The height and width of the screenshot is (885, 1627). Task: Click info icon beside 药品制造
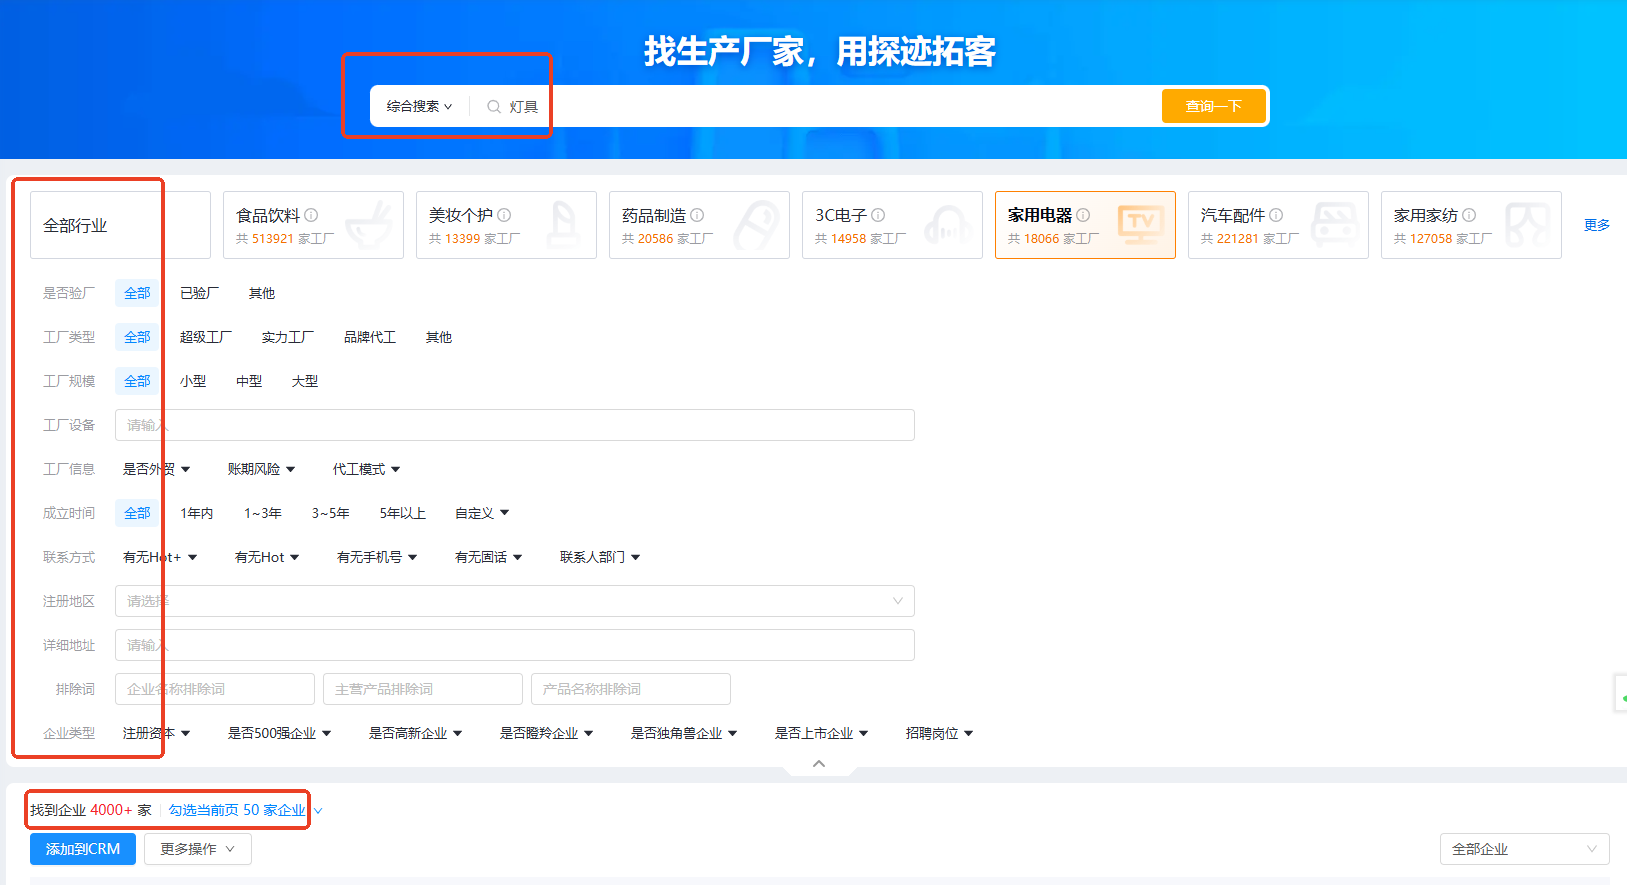coord(697,215)
